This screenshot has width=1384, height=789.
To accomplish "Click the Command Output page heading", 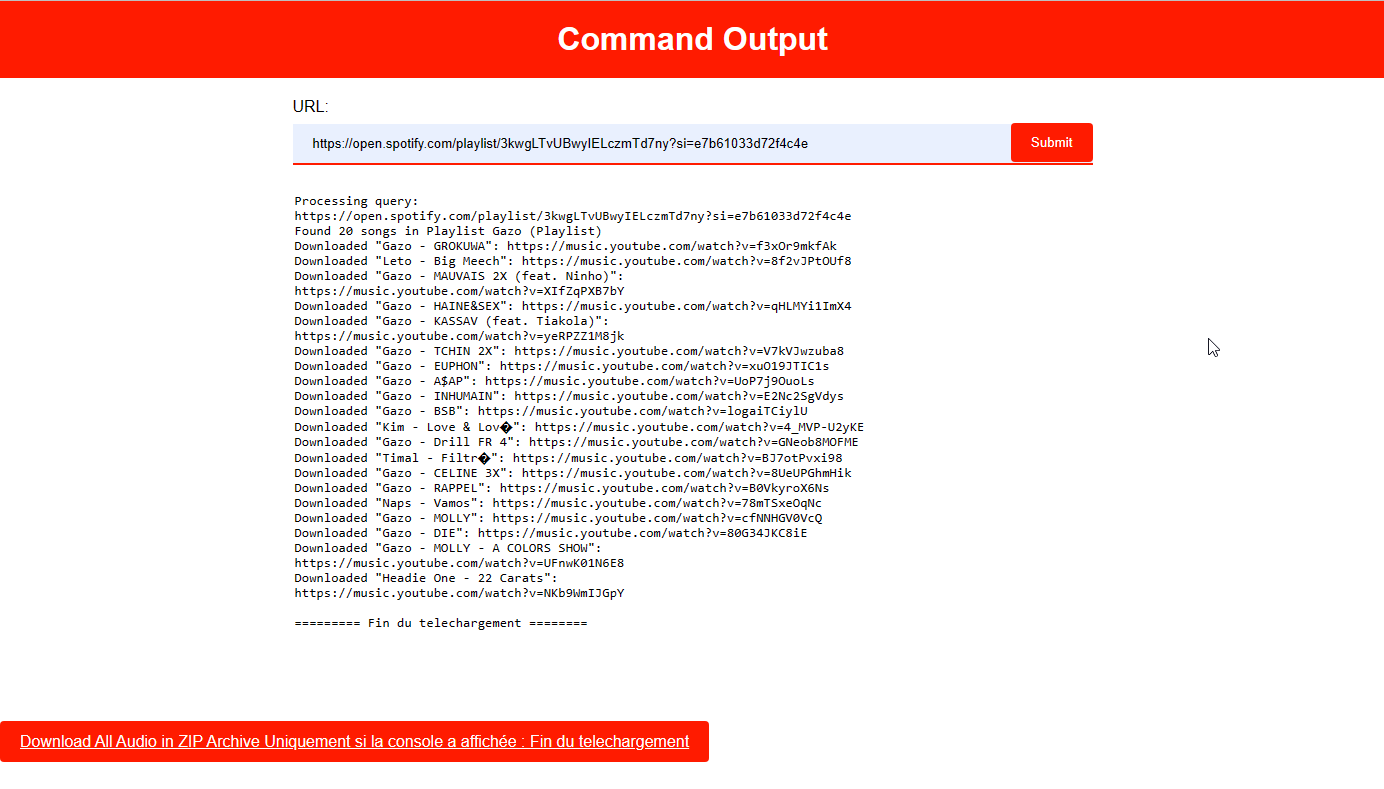I will point(692,39).
